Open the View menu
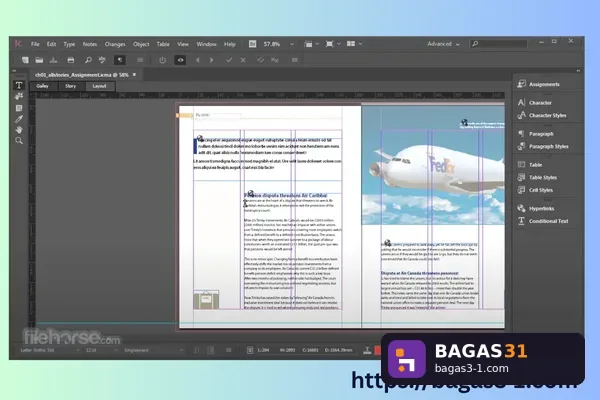The image size is (600, 400). coord(183,44)
